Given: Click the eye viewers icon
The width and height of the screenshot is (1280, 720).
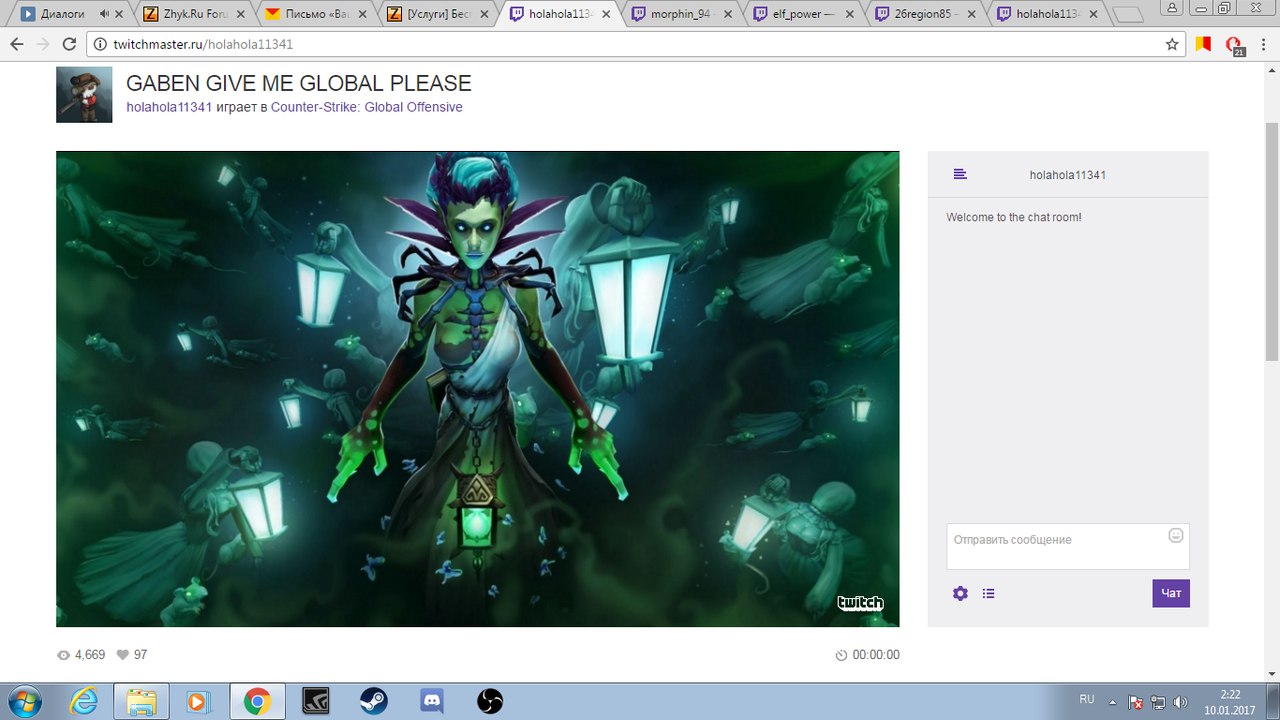Looking at the screenshot, I should (x=64, y=655).
